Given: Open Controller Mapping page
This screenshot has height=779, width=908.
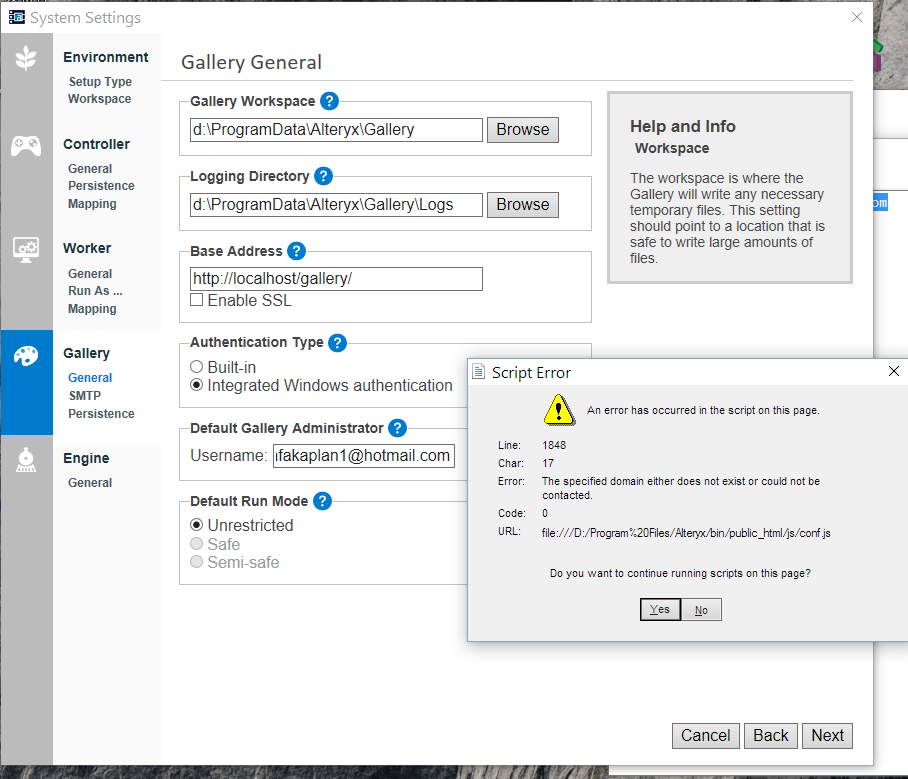Looking at the screenshot, I should coord(92,204).
